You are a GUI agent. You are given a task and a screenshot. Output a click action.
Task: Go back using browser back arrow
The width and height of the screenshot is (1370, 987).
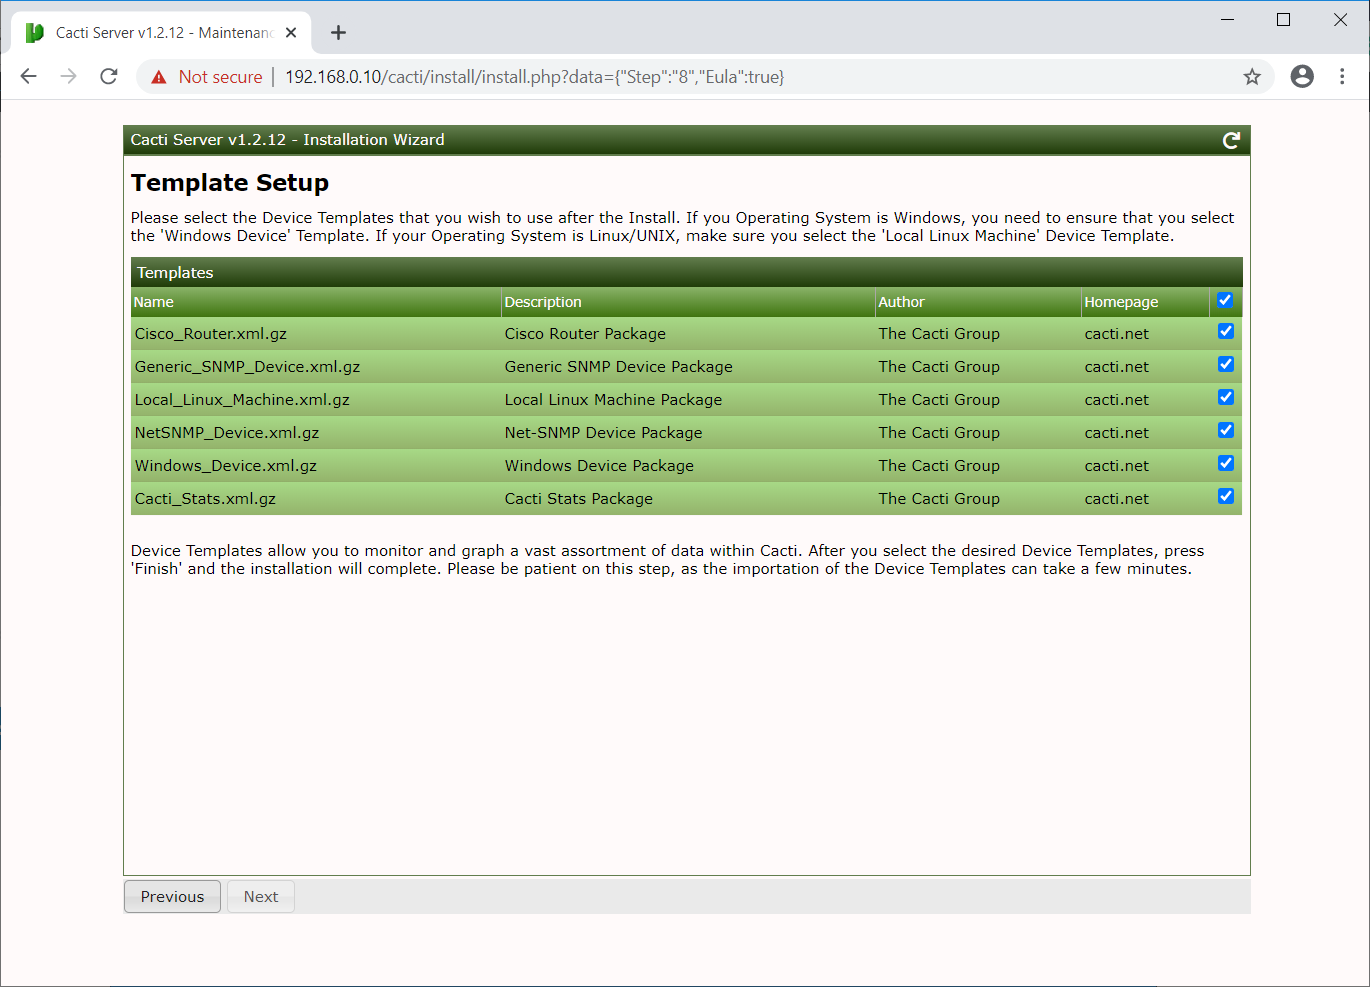point(29,77)
